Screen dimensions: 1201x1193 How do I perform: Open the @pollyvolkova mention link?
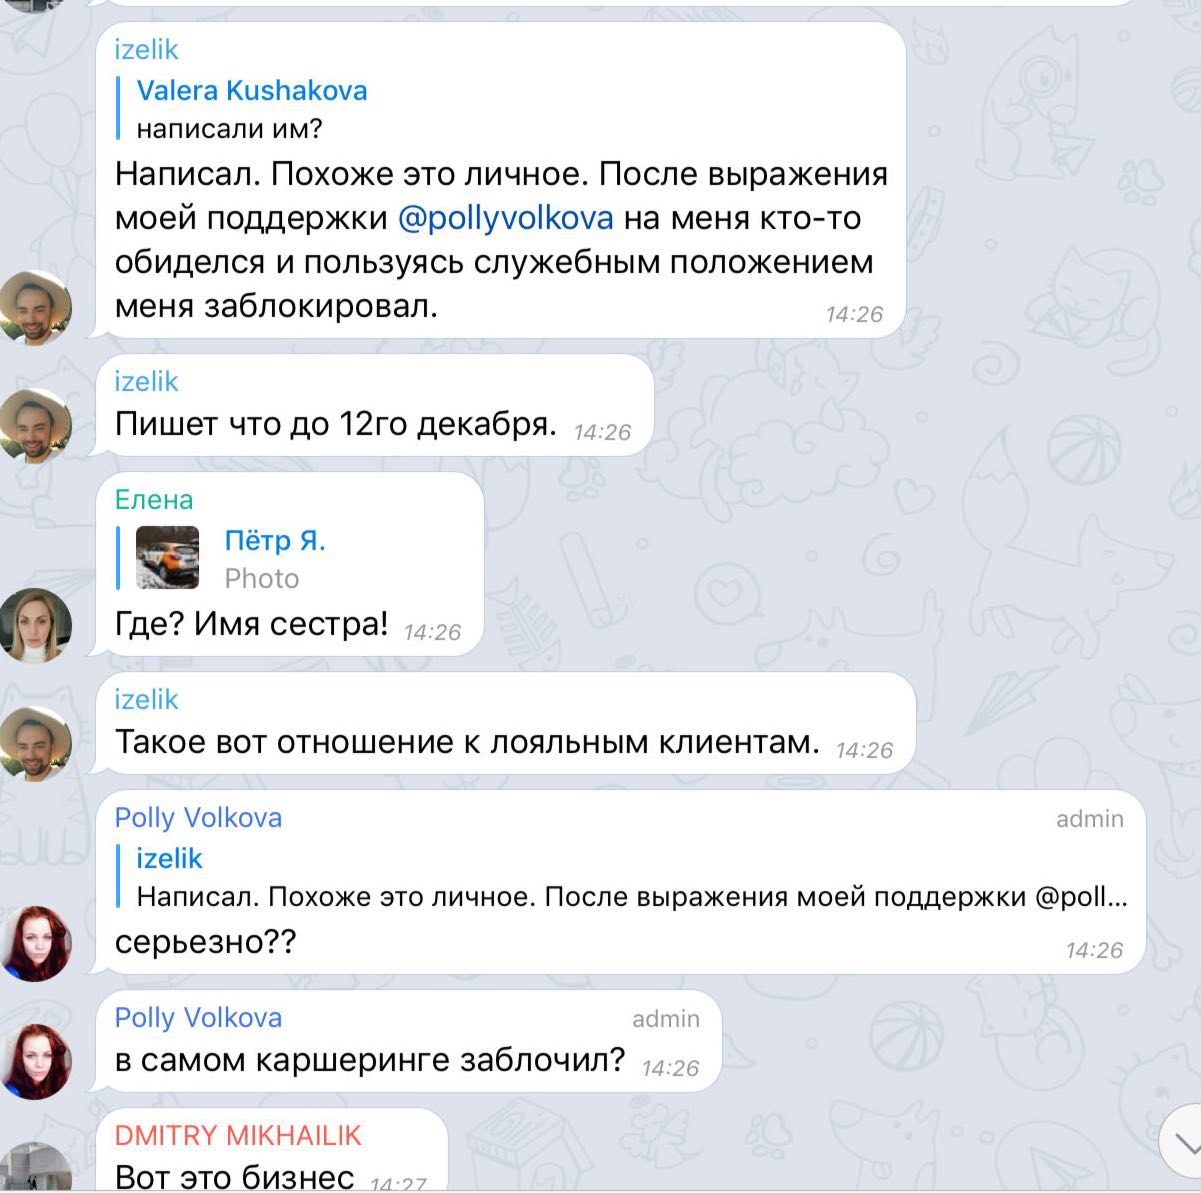[x=505, y=218]
